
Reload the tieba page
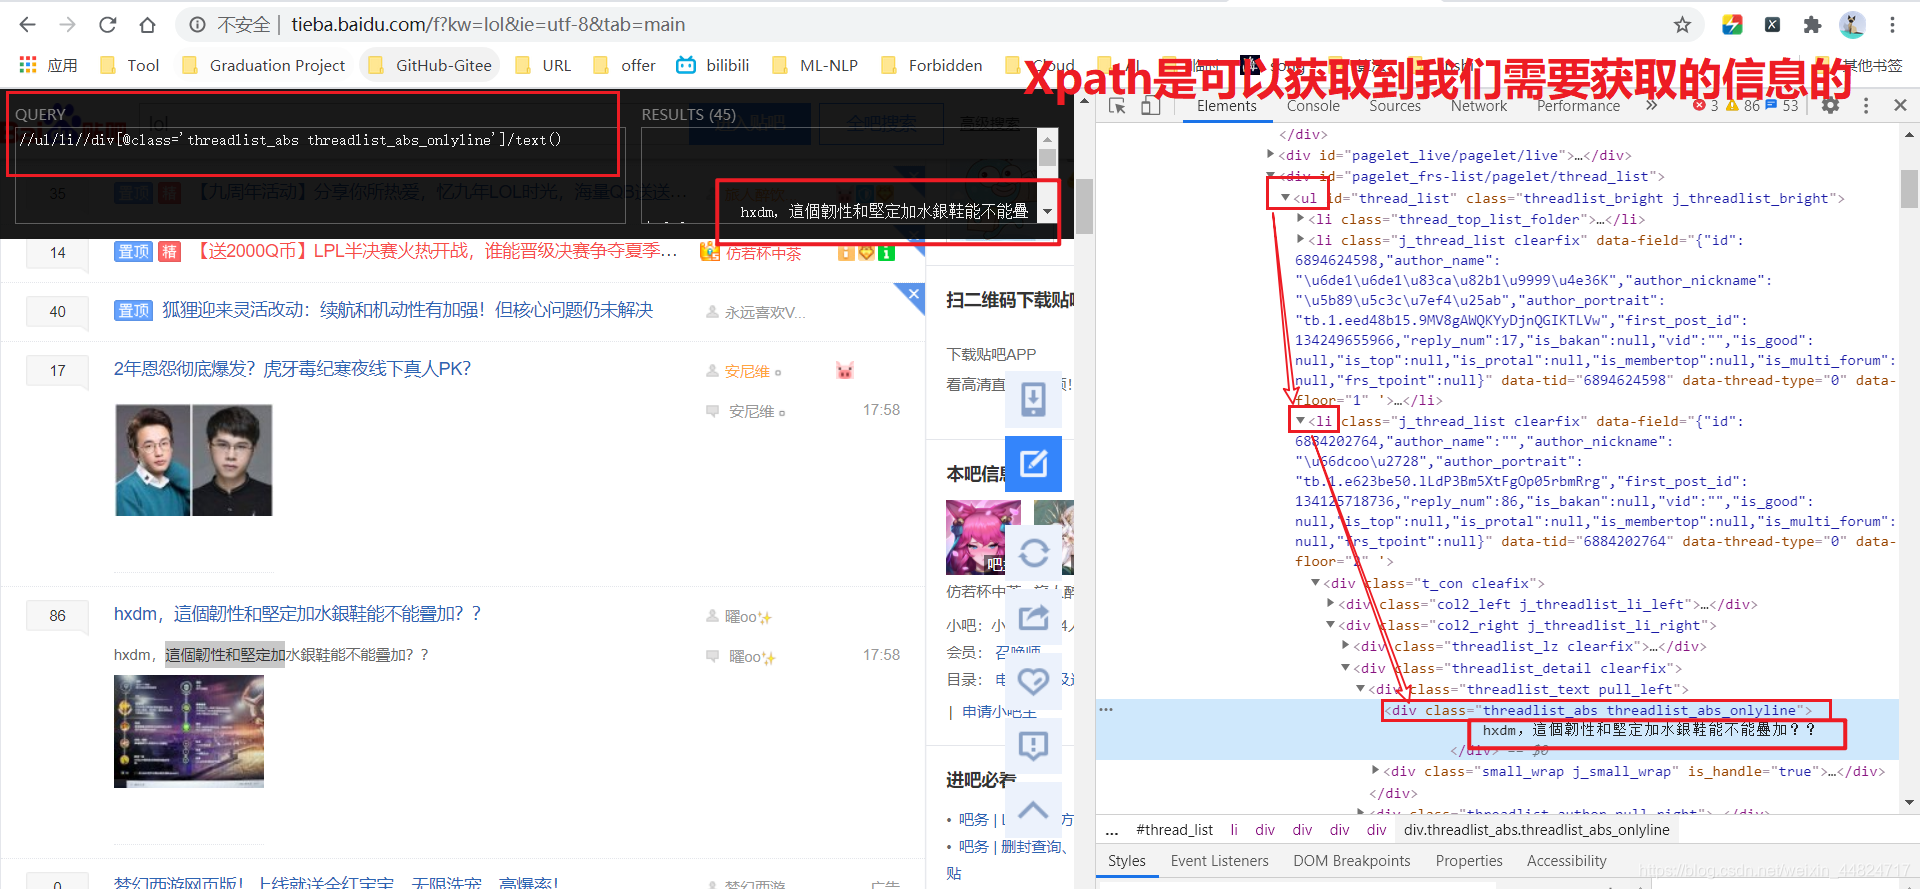(108, 24)
